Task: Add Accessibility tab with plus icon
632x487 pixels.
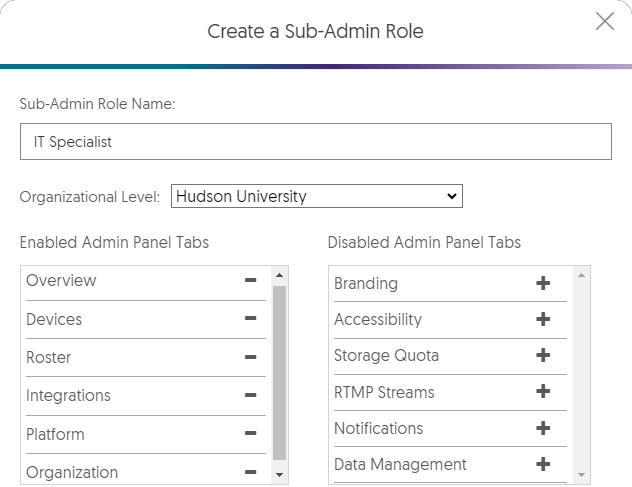Action: coord(543,320)
